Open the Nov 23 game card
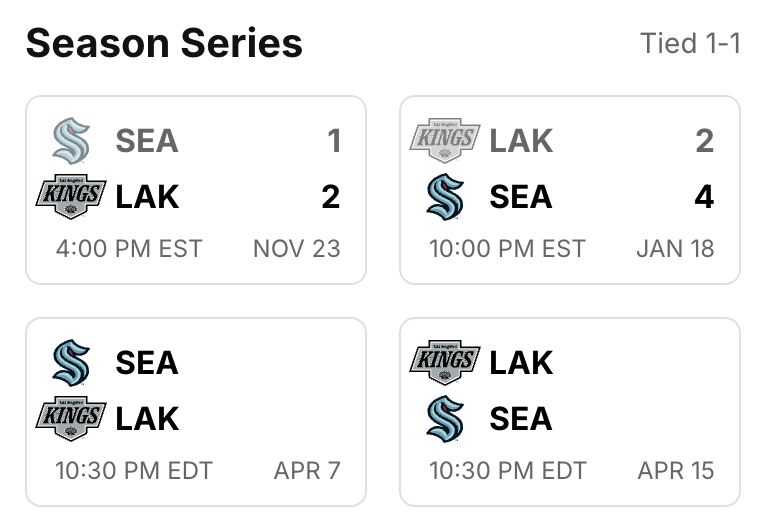The image size is (770, 528). tap(196, 190)
